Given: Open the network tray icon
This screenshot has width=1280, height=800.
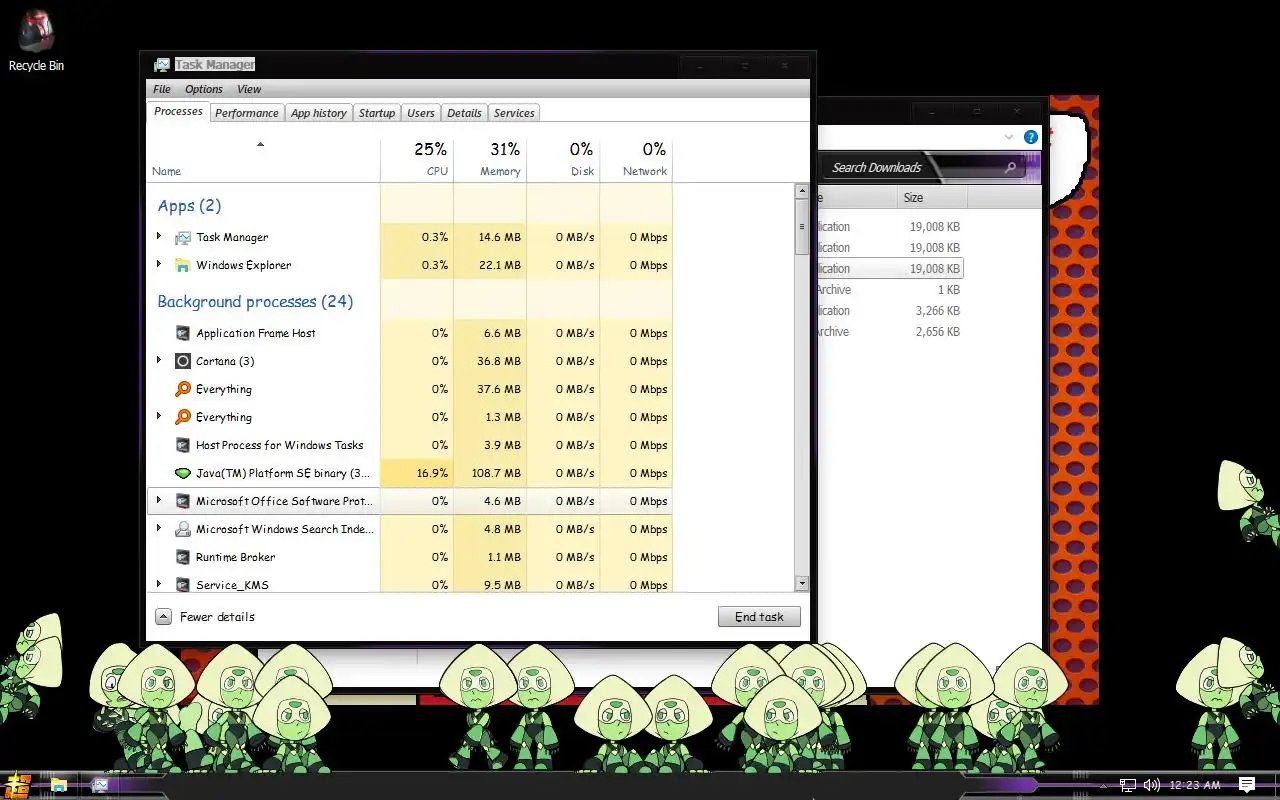Looking at the screenshot, I should pos(1127,785).
